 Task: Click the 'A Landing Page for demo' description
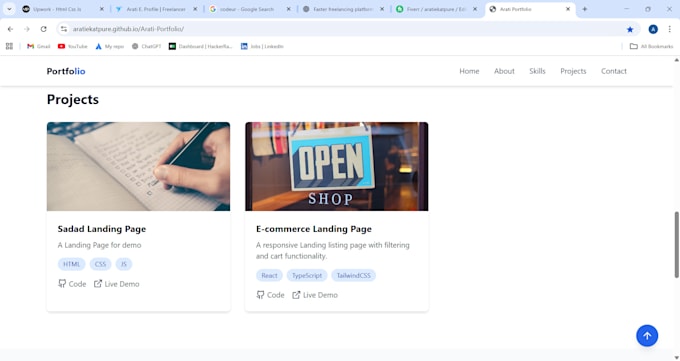click(x=99, y=245)
